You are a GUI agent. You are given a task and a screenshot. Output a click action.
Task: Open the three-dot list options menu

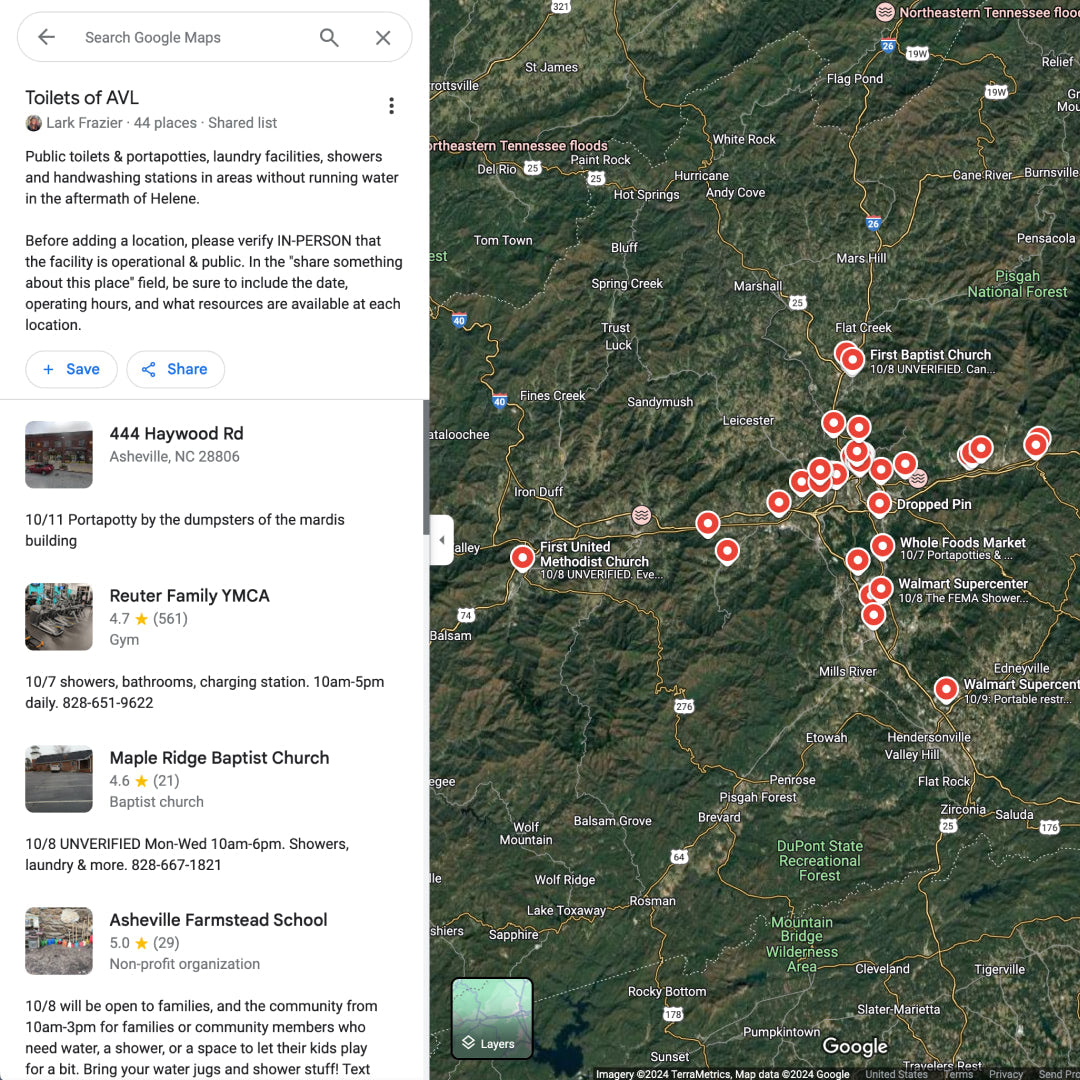[x=391, y=106]
